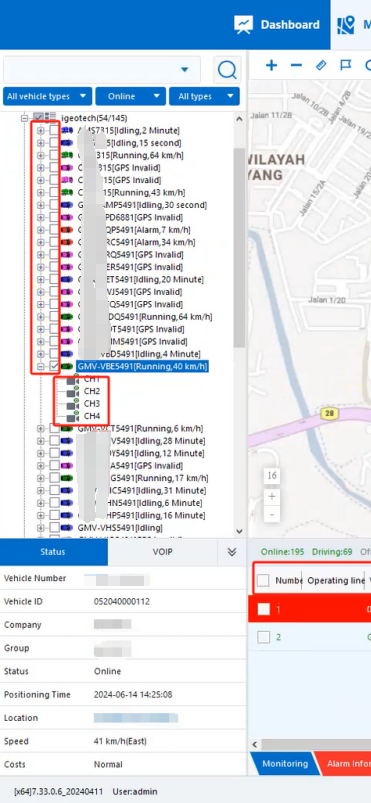Toggle the igeotech group checkbox
This screenshot has height=803, width=371.
pyautogui.click(x=38, y=118)
